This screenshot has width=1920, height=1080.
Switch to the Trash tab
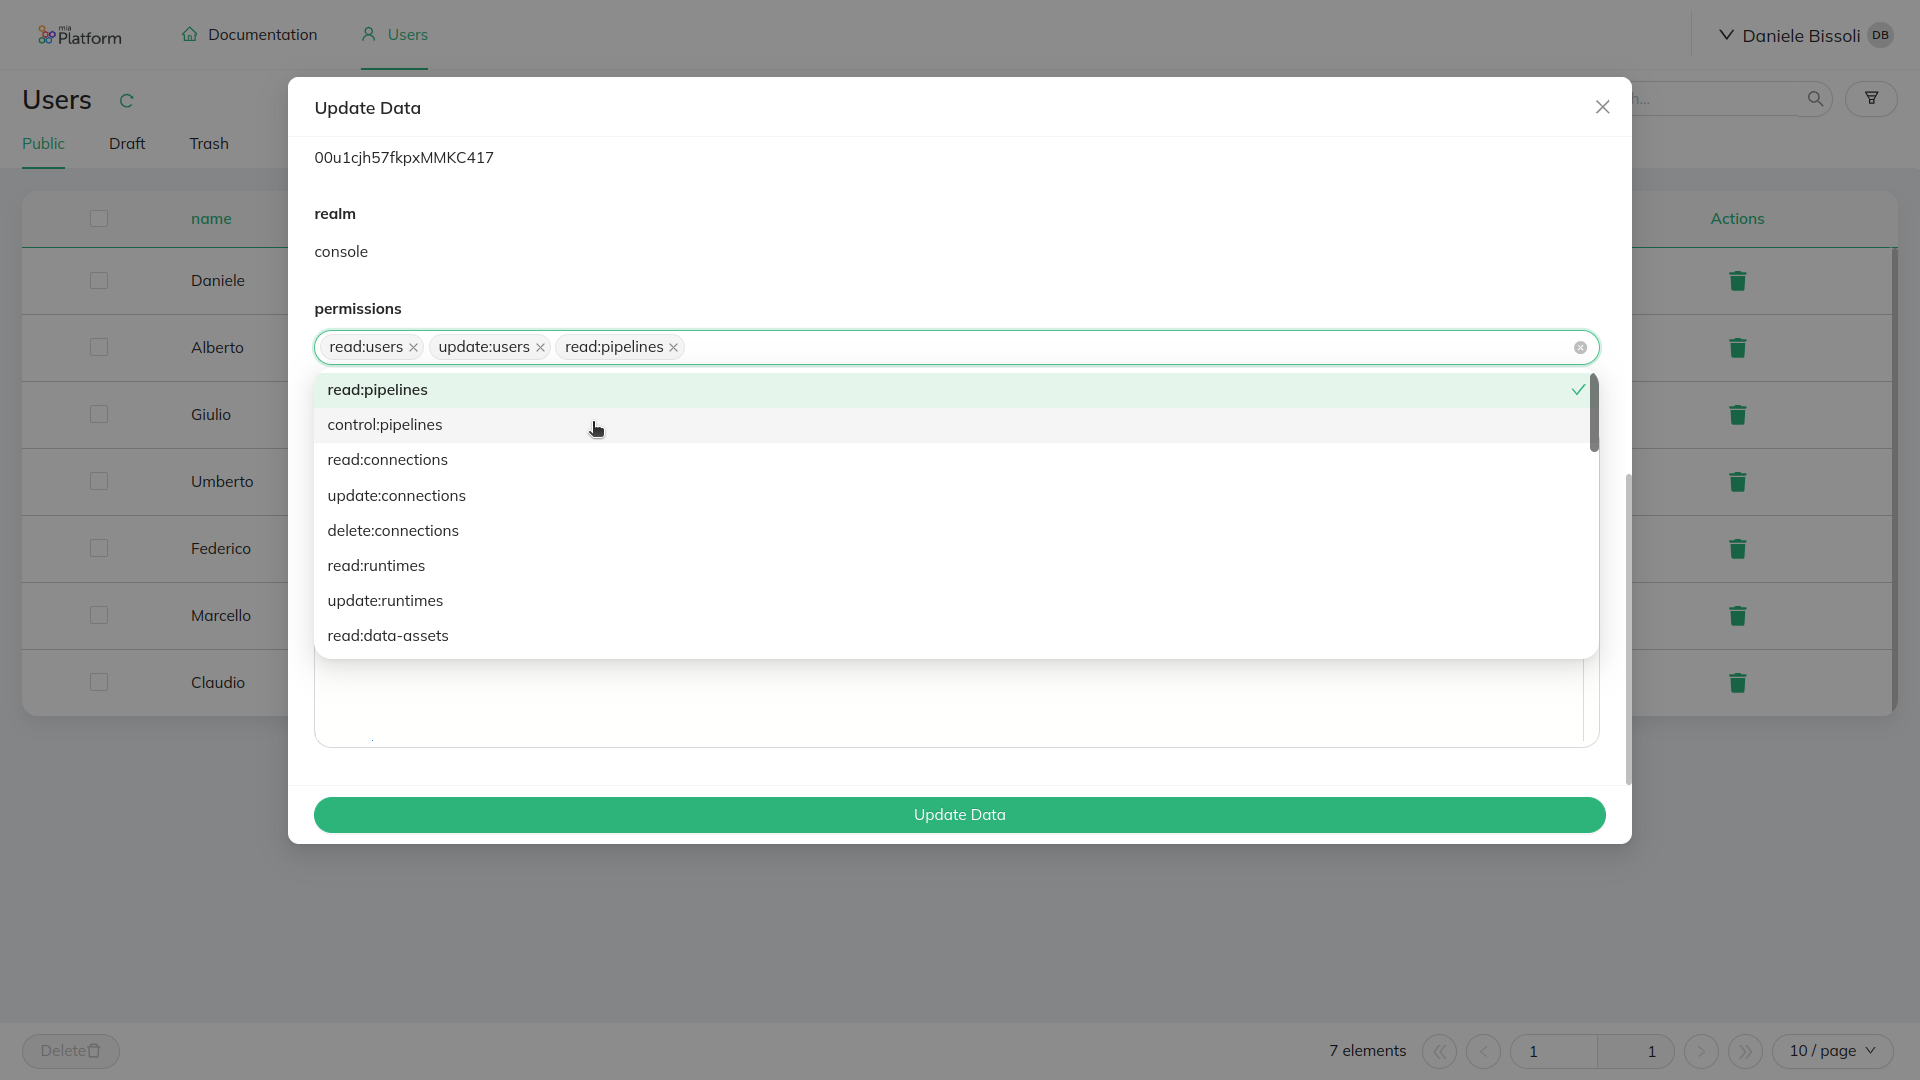(x=207, y=142)
